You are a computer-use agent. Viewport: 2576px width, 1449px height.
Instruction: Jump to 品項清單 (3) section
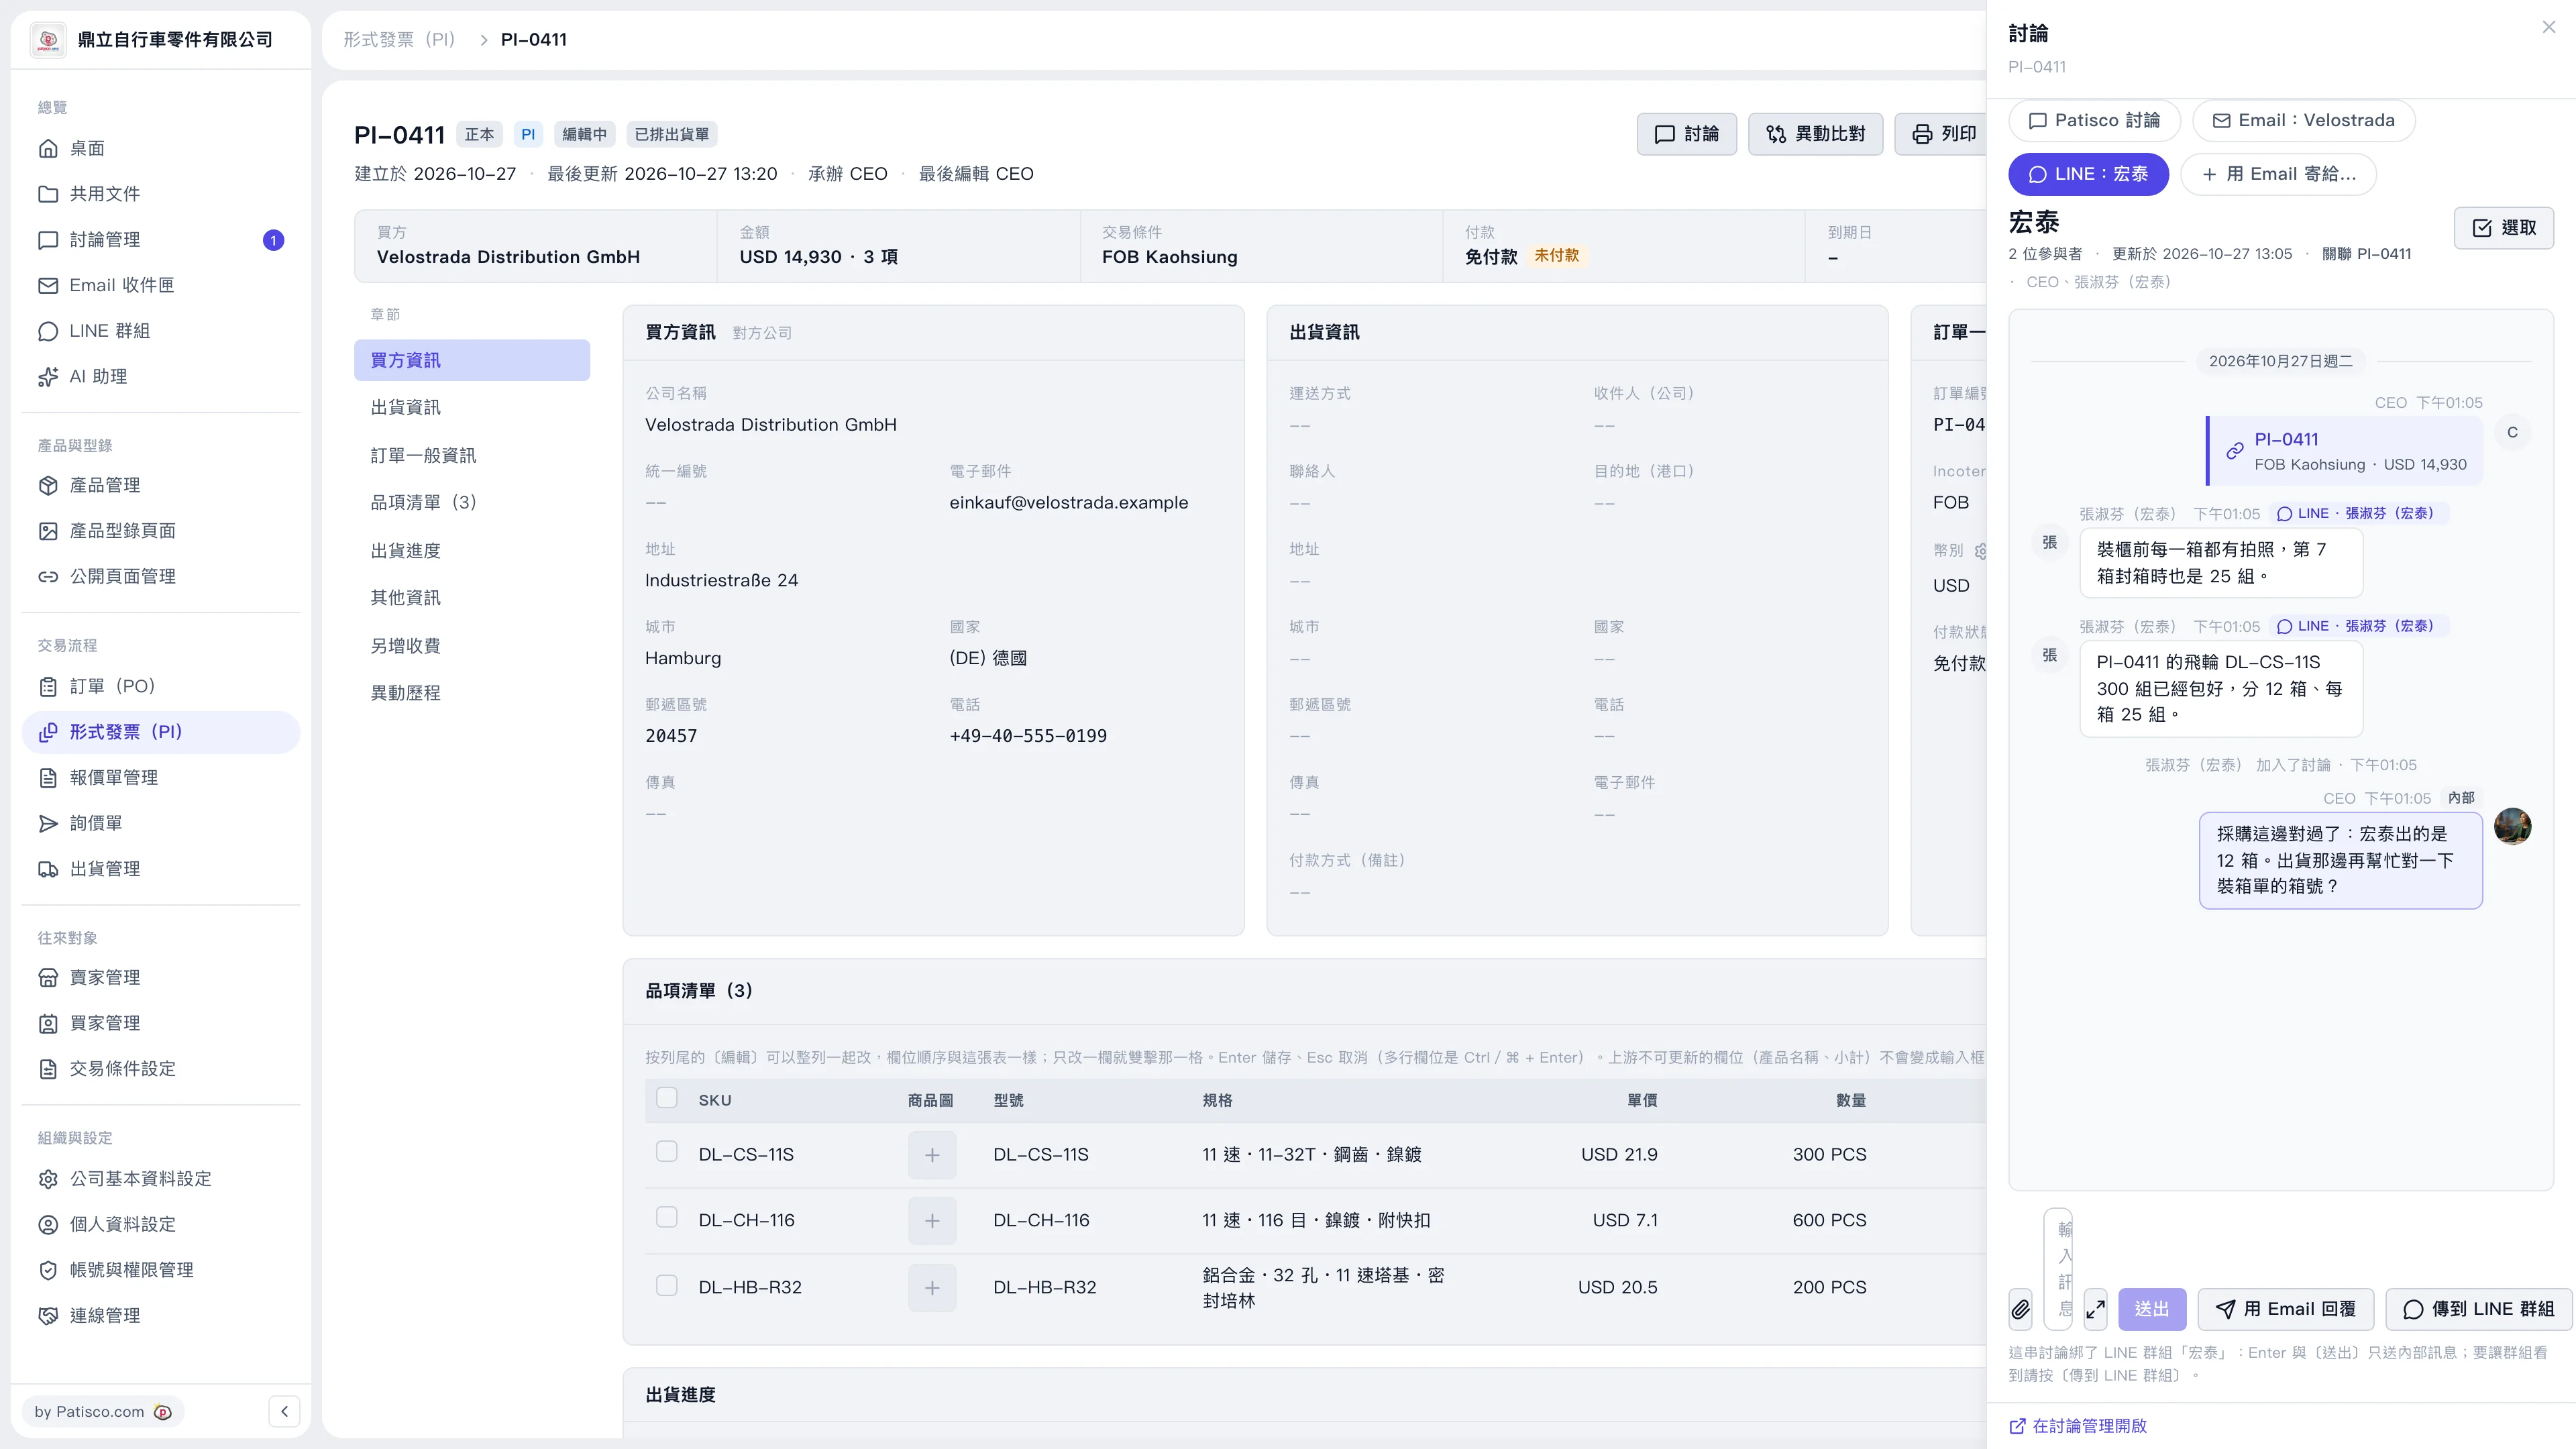click(472, 502)
